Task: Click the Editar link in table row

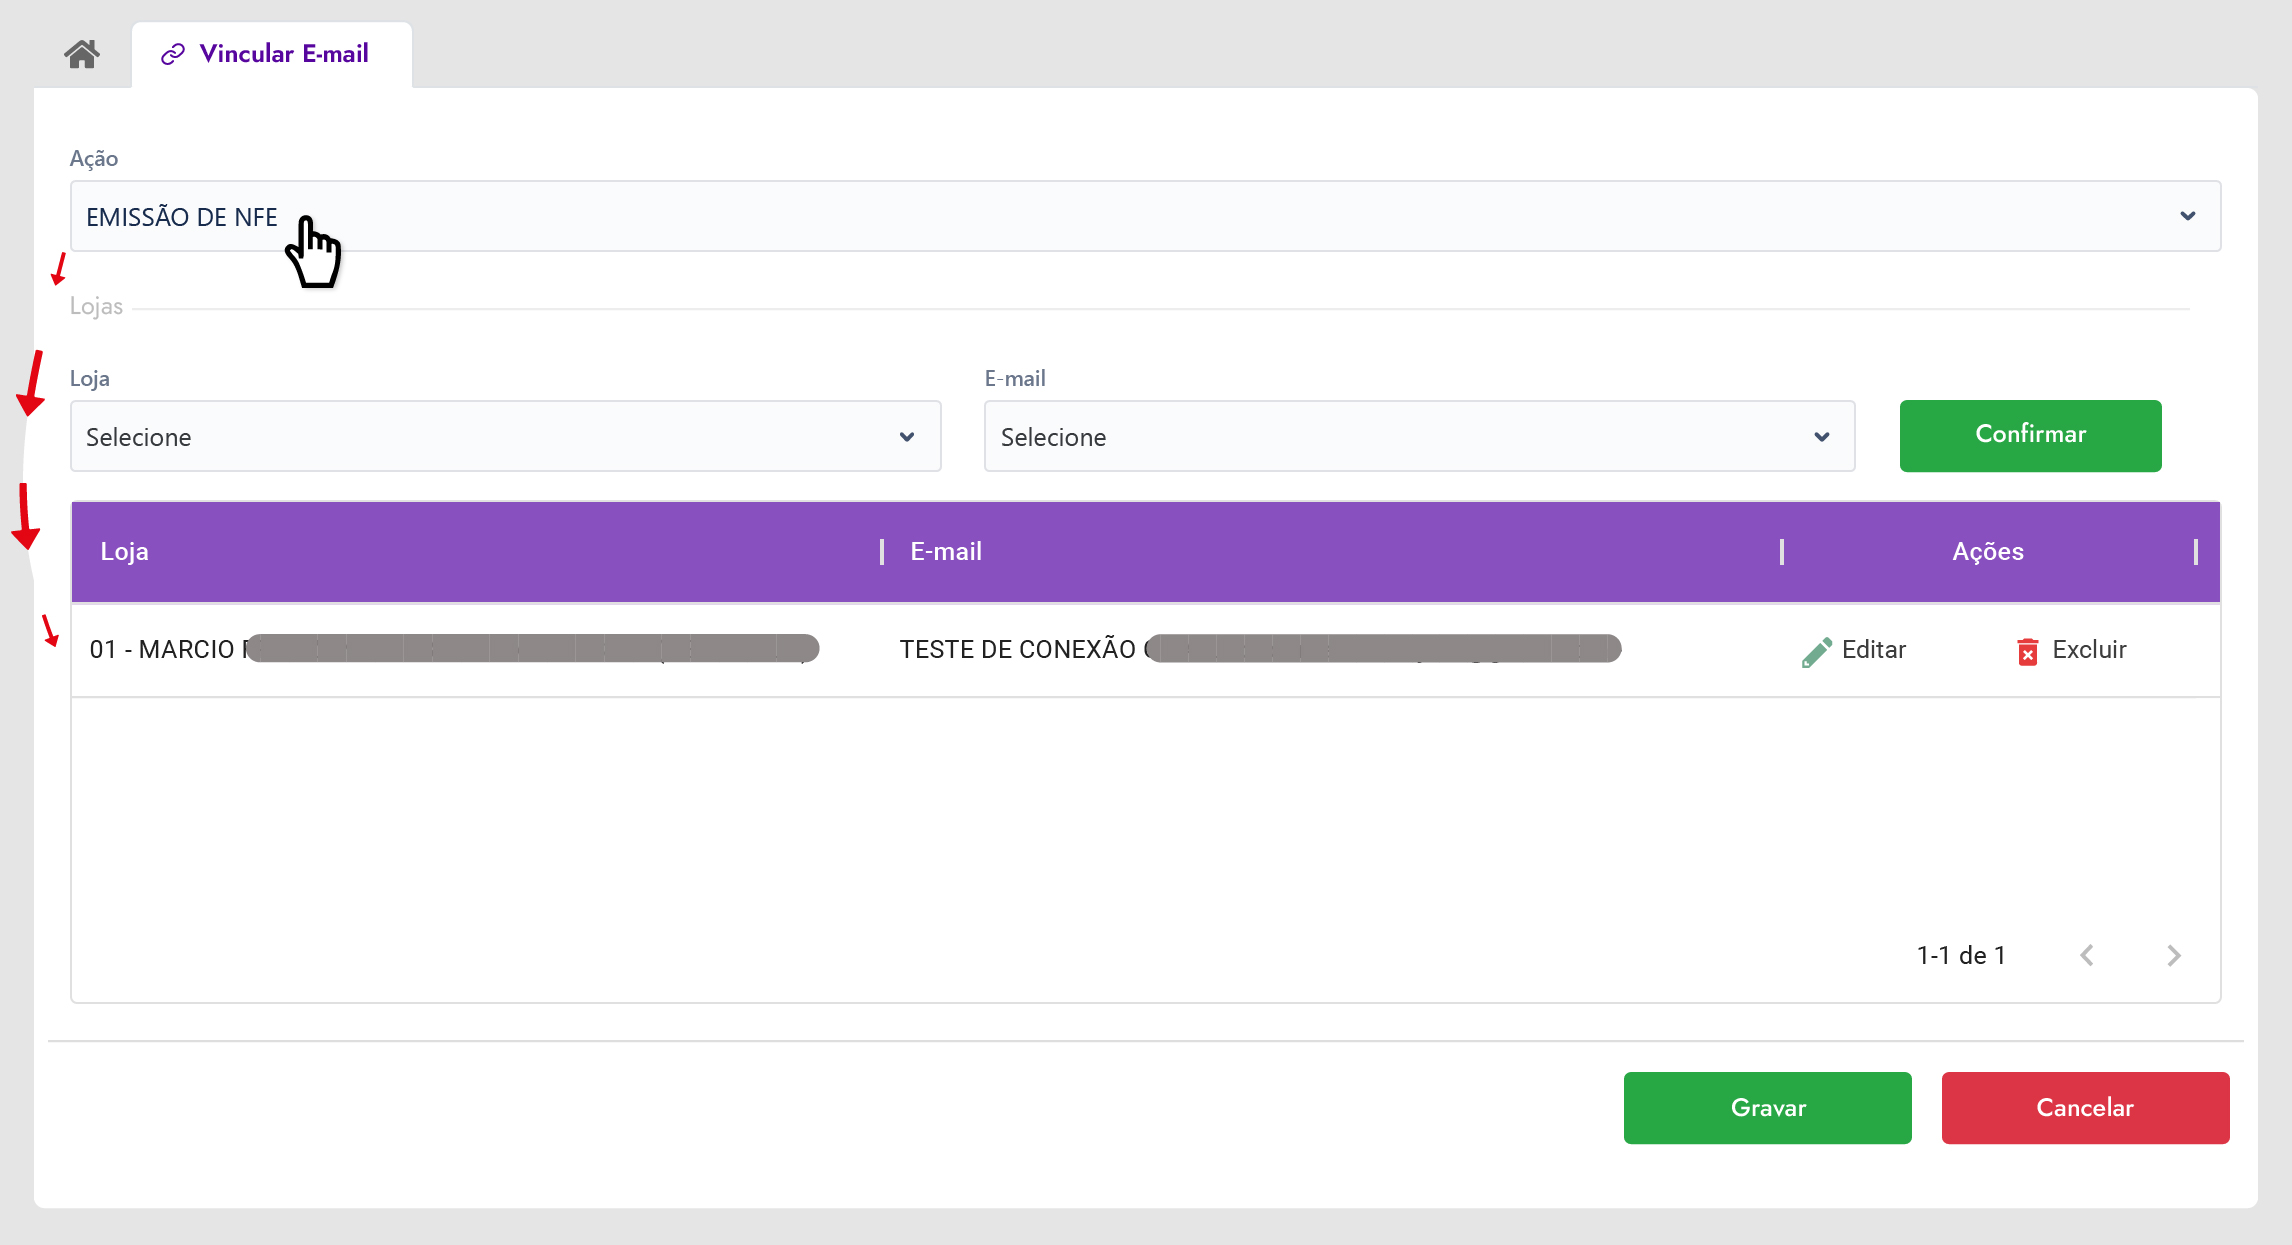Action: coord(1873,650)
